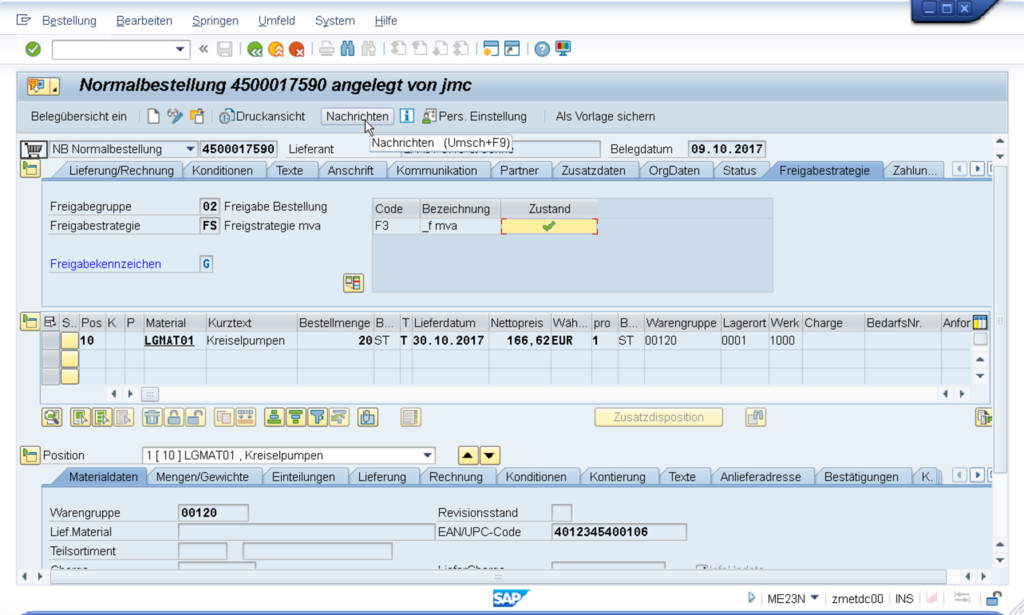
Task: Open the command field dropdown arrow
Action: click(181, 49)
